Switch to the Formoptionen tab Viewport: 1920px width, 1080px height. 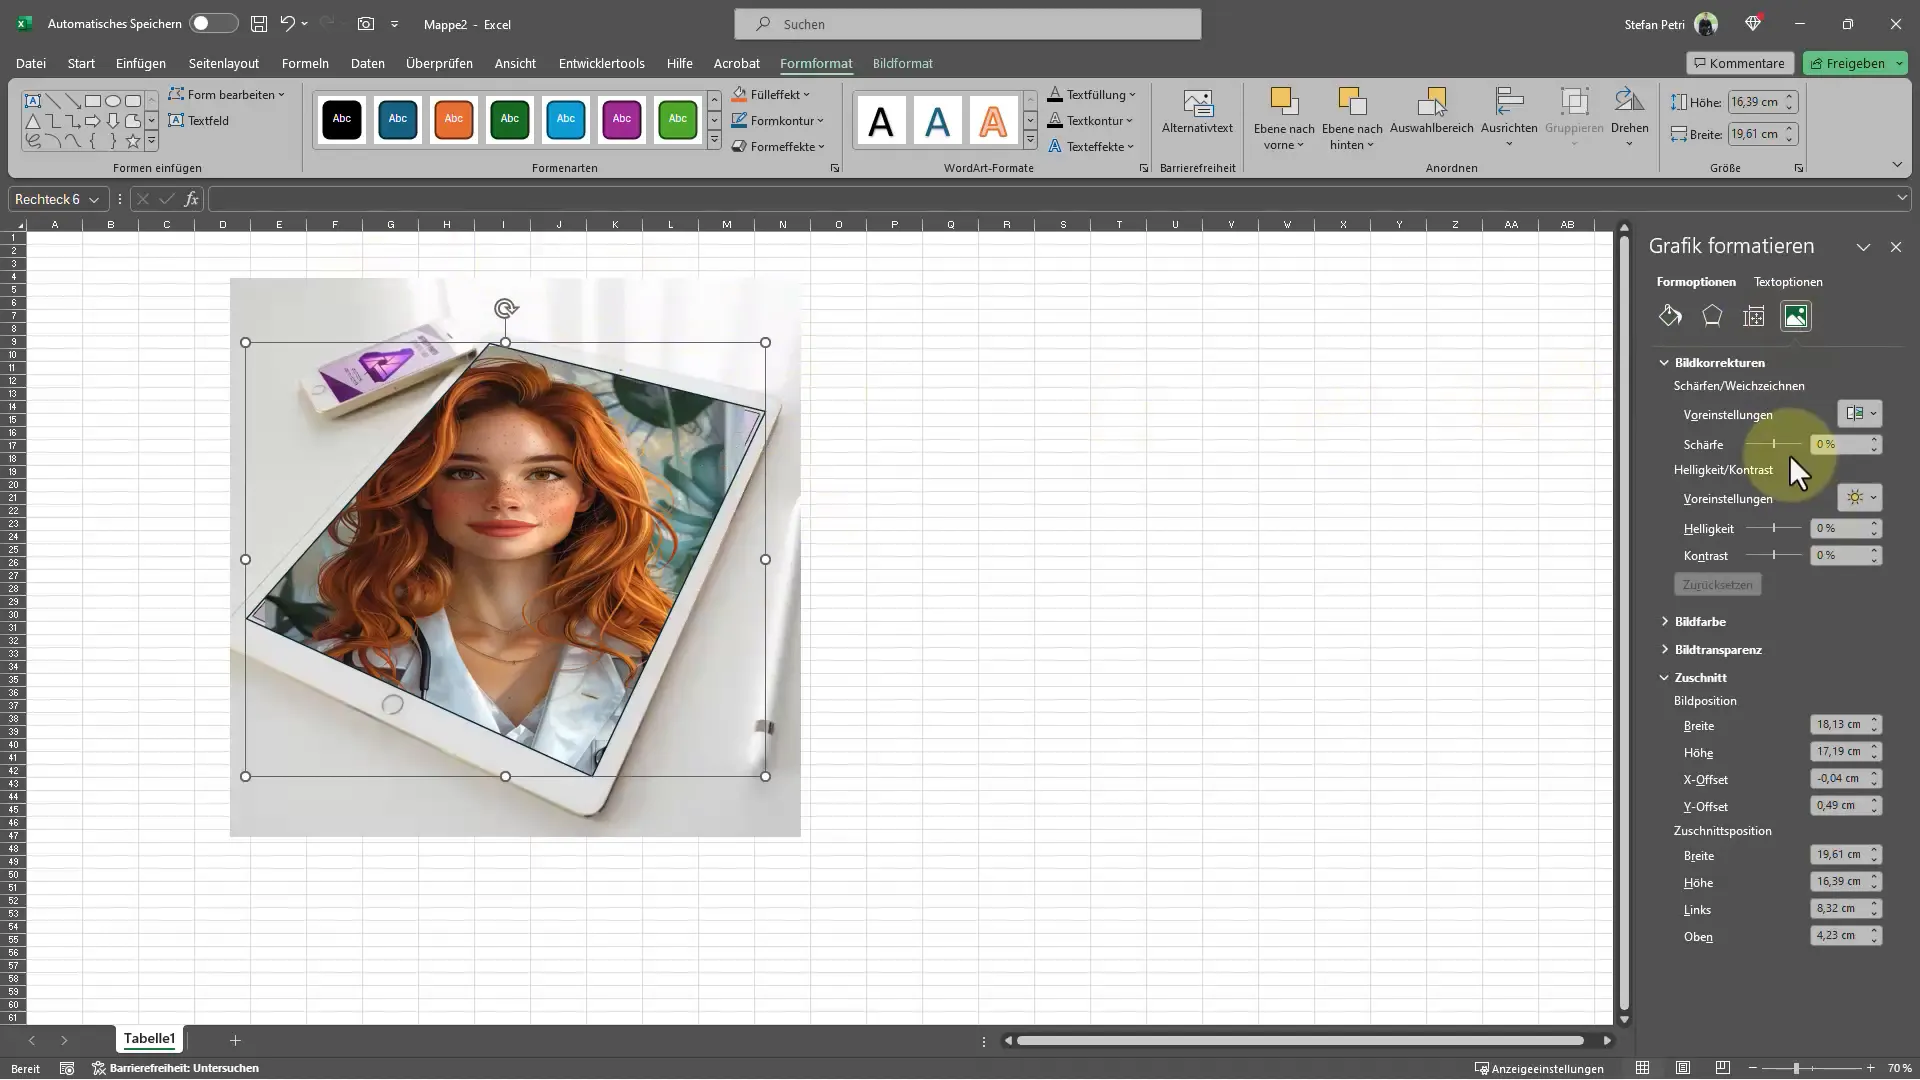[1696, 282]
